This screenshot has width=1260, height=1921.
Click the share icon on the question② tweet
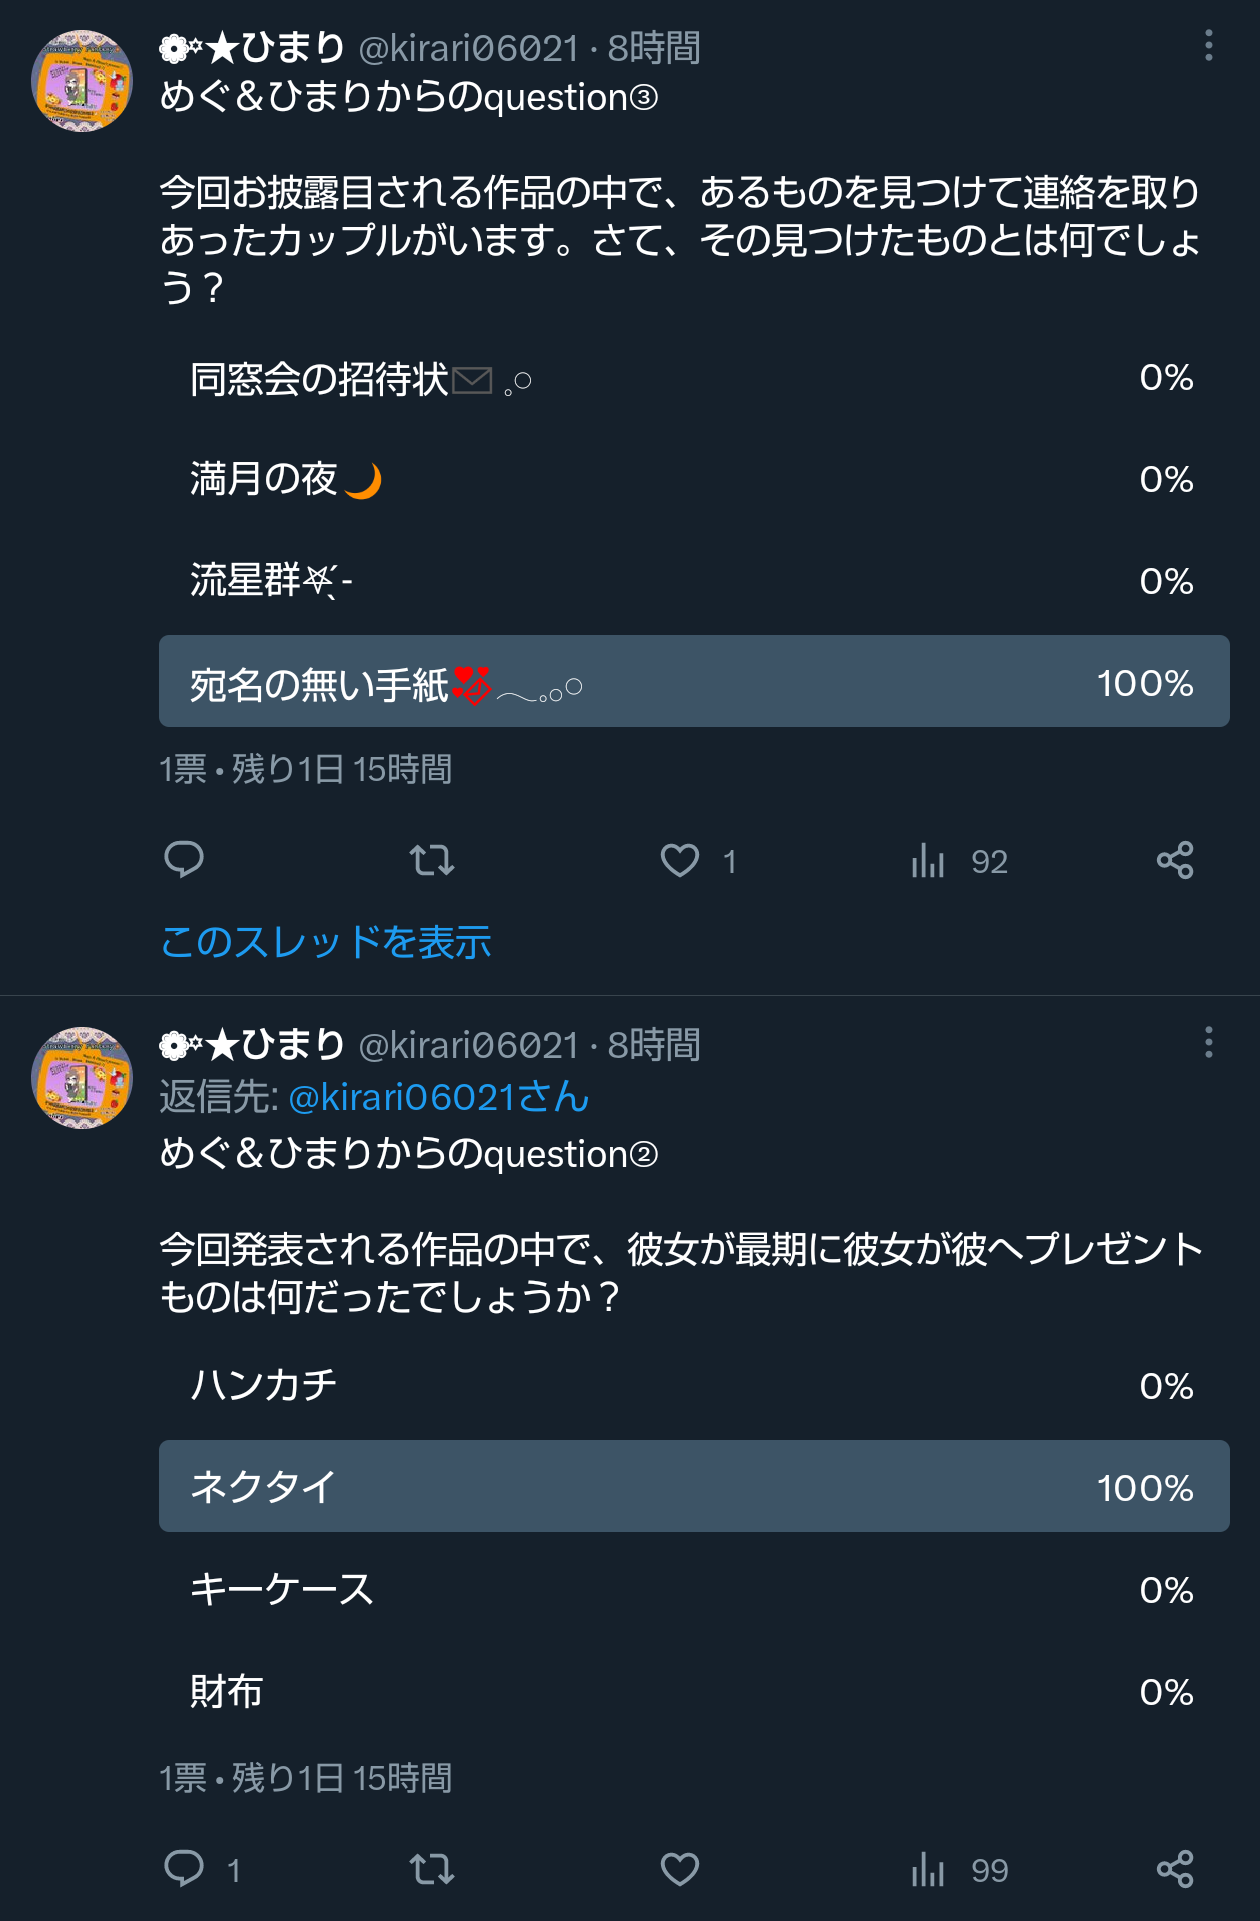[1176, 1866]
